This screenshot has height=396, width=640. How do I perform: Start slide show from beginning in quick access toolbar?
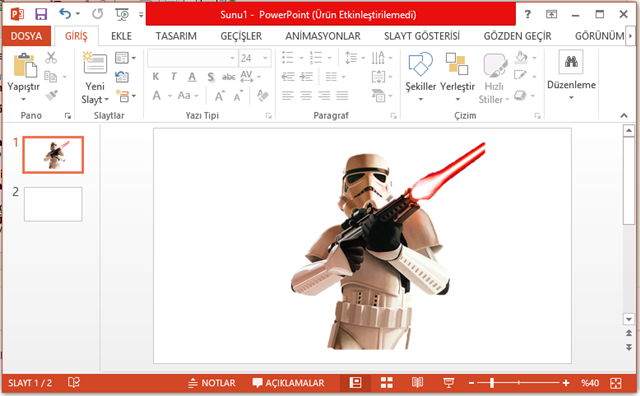click(122, 14)
